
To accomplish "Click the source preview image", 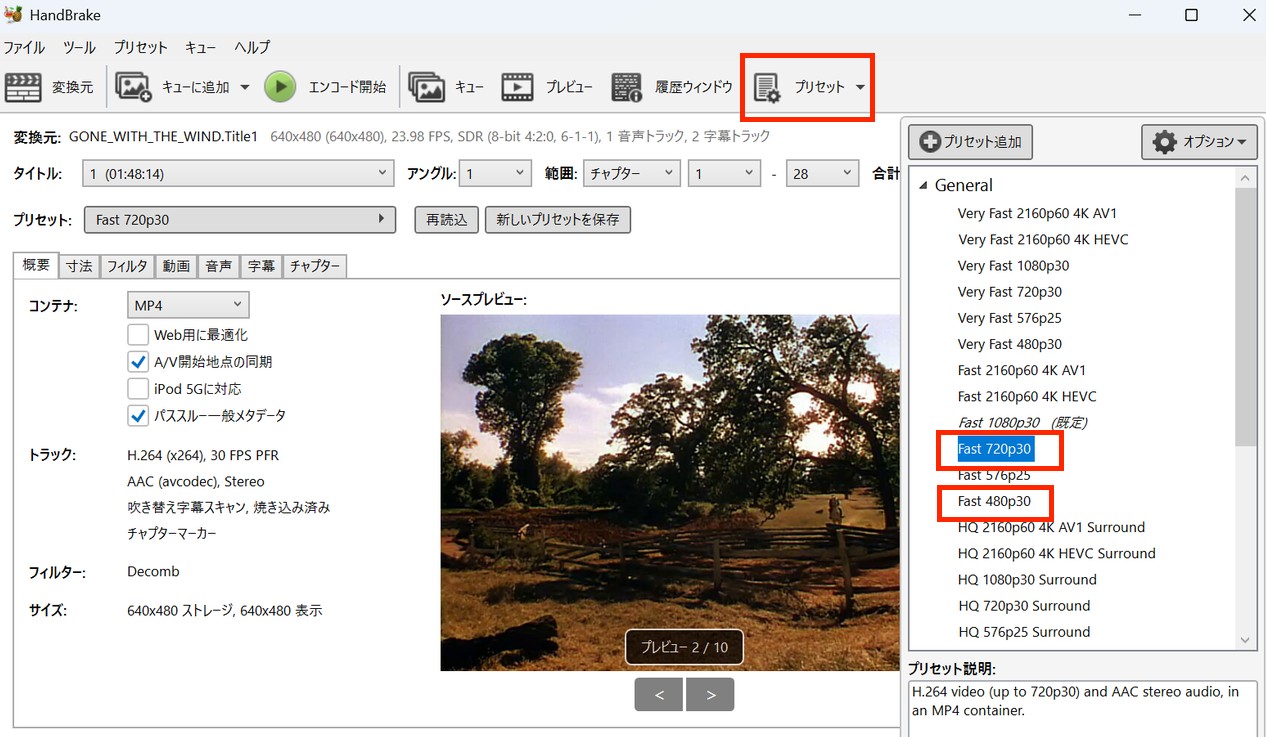I will pyautogui.click(x=670, y=492).
